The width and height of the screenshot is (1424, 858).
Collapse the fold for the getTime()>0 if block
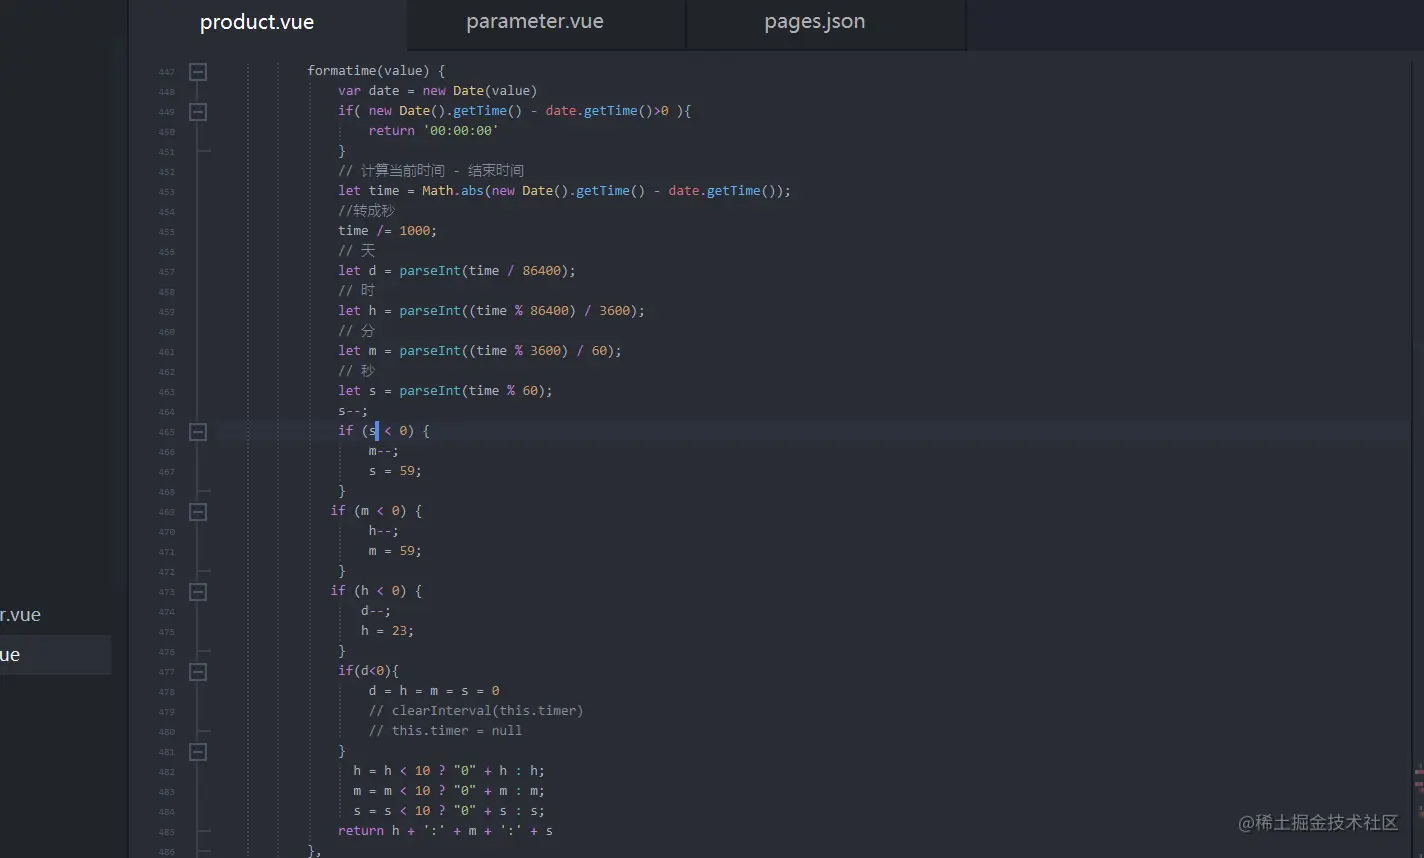point(198,111)
